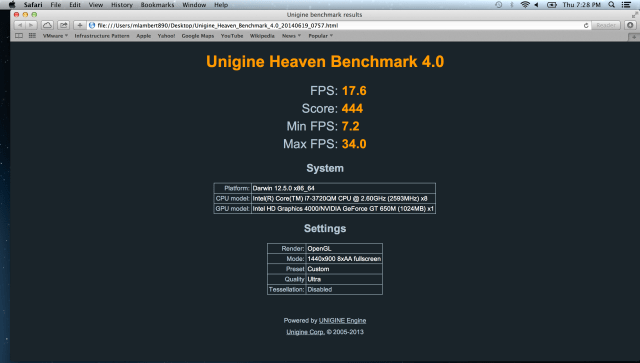
Task: Open the File menu
Action: [56, 5]
